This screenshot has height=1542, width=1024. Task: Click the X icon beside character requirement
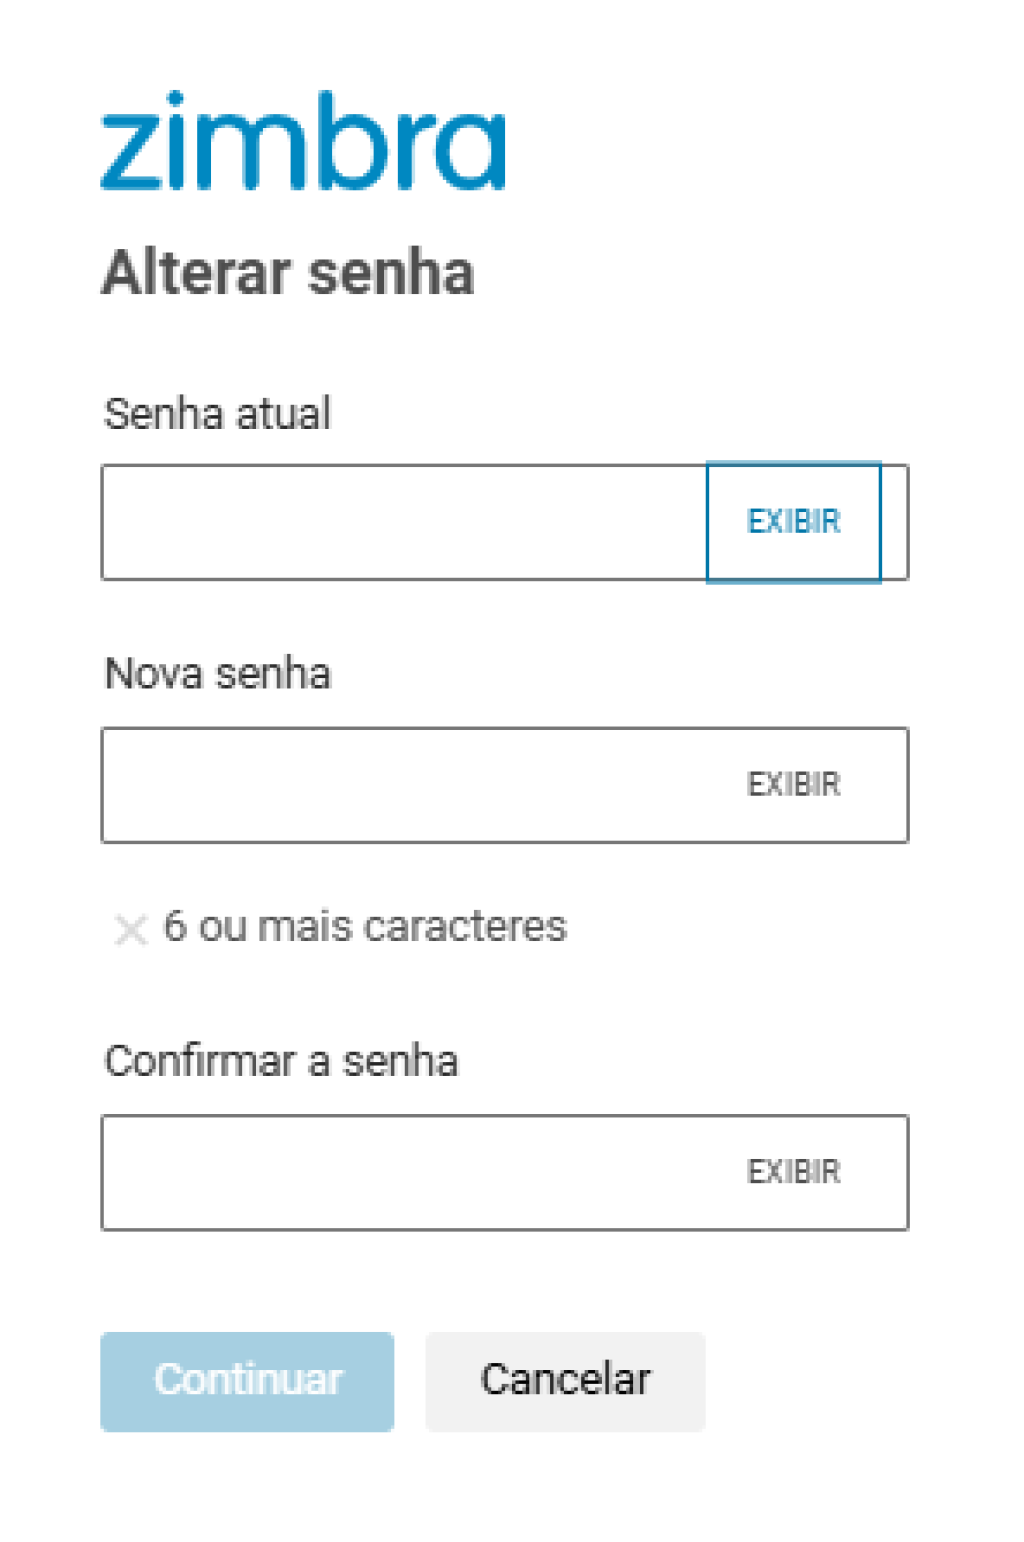click(130, 929)
